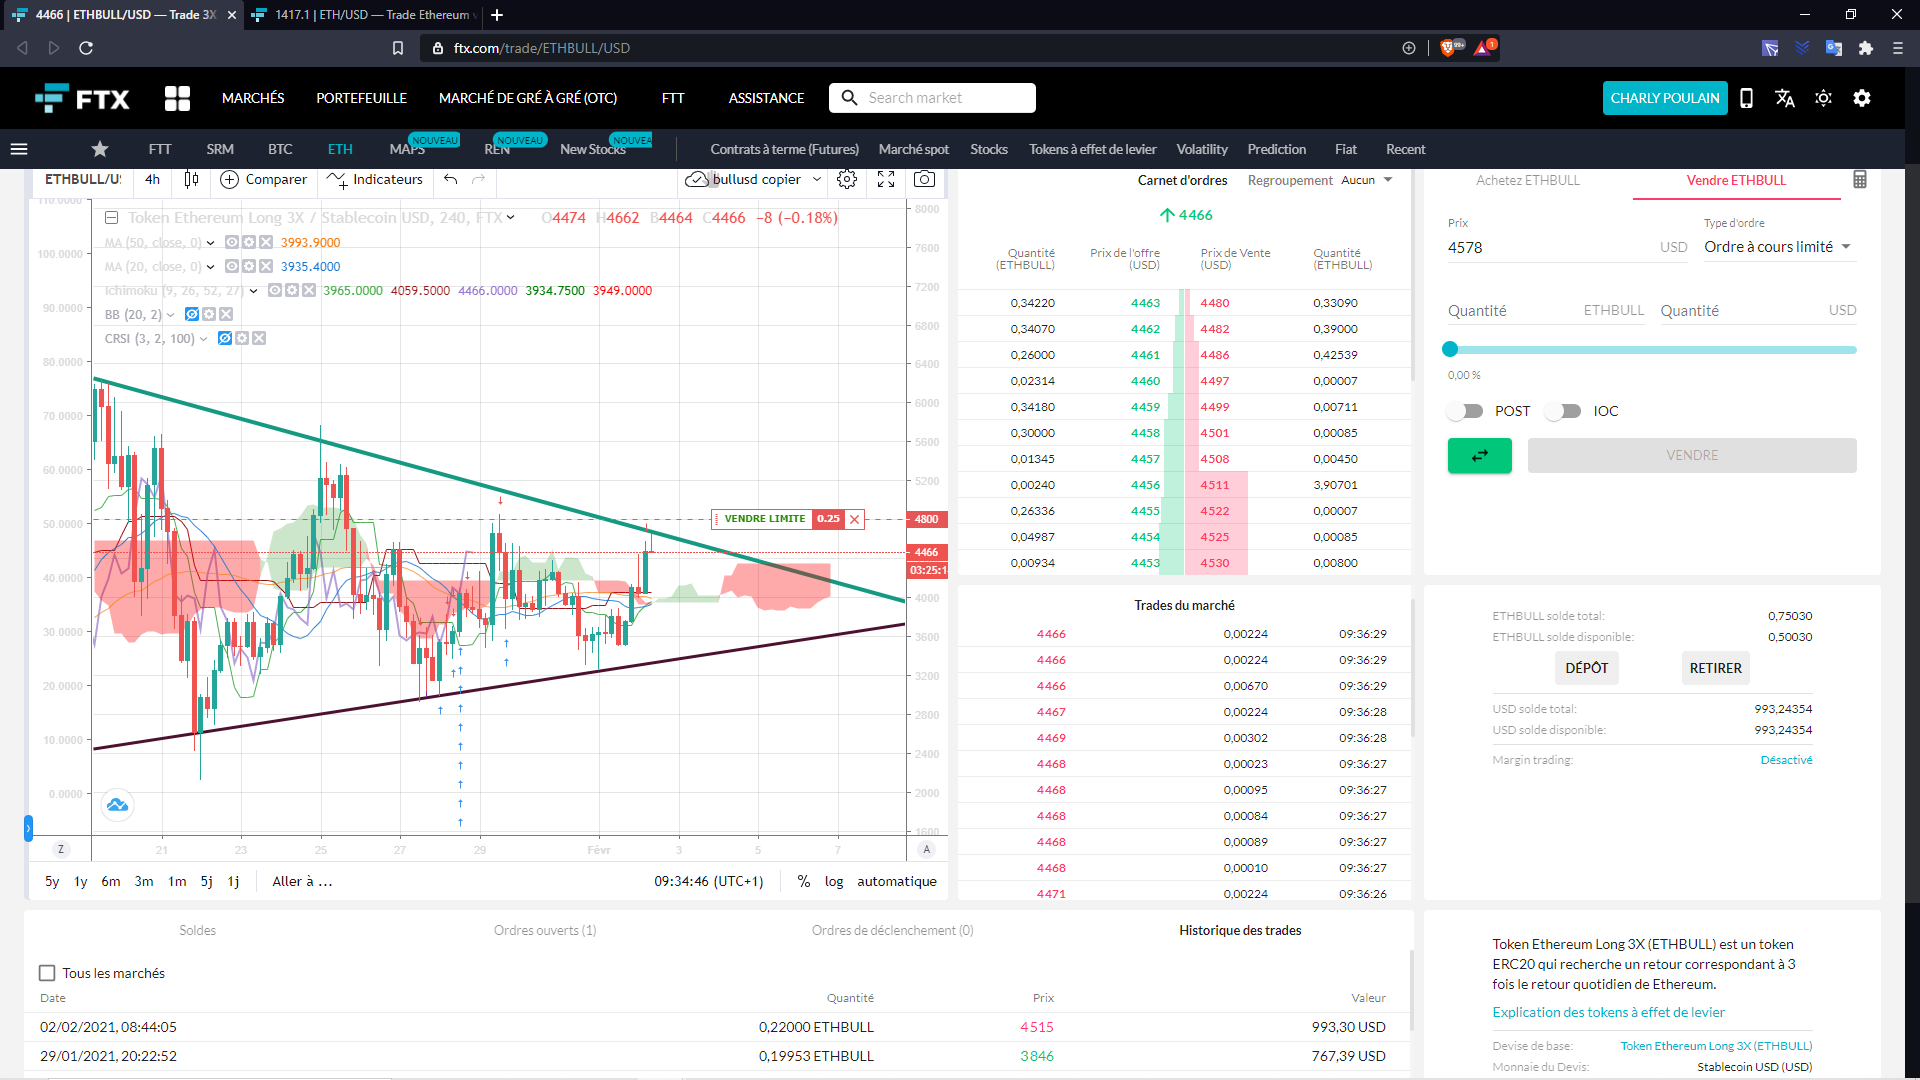
Task: Show the BB indicator
Action: coord(192,314)
